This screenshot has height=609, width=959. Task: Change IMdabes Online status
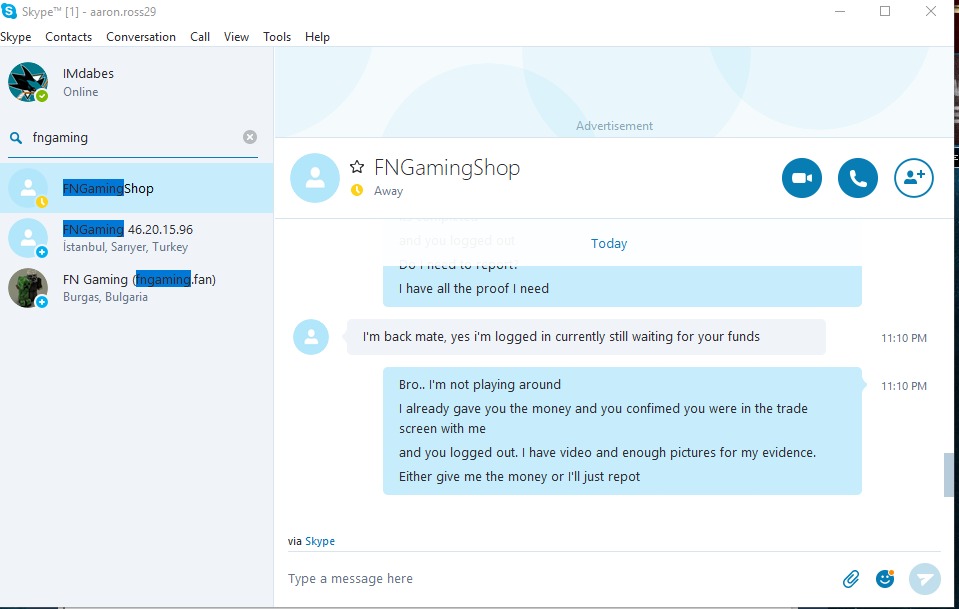[x=81, y=92]
